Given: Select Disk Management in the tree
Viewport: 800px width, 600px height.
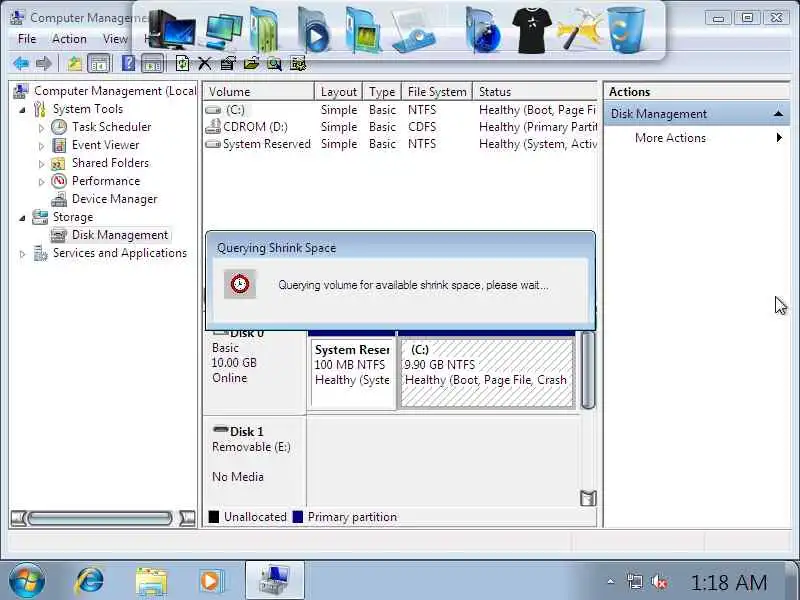Looking at the screenshot, I should pos(119,235).
